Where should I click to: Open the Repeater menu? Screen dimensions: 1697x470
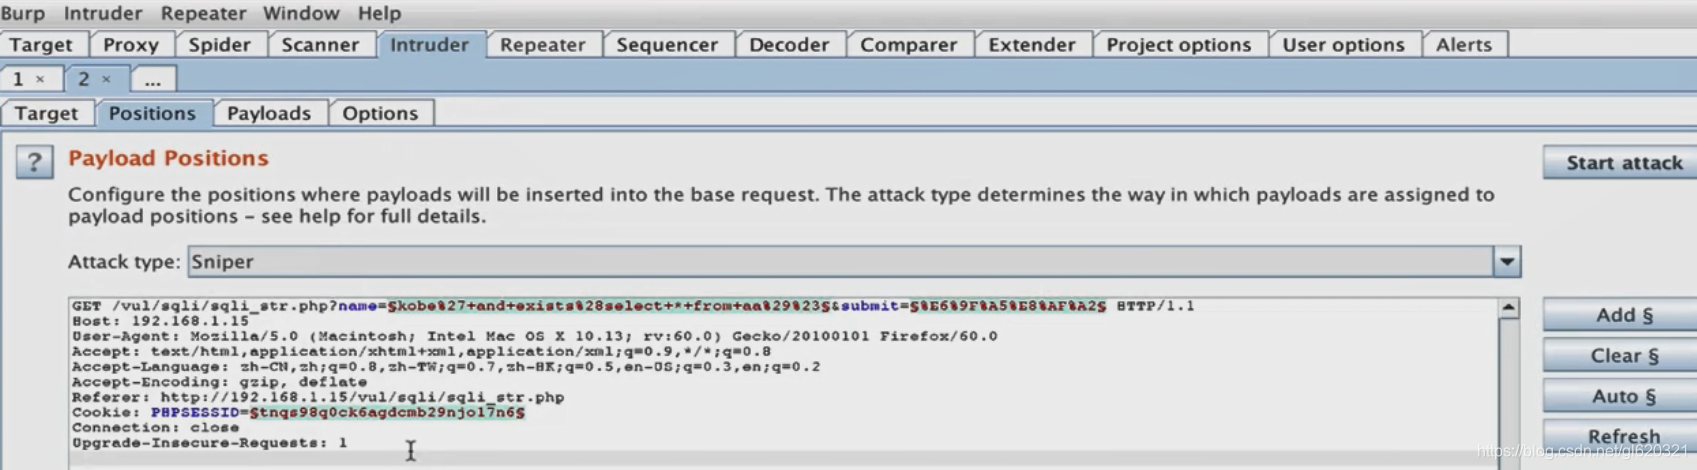(x=203, y=13)
